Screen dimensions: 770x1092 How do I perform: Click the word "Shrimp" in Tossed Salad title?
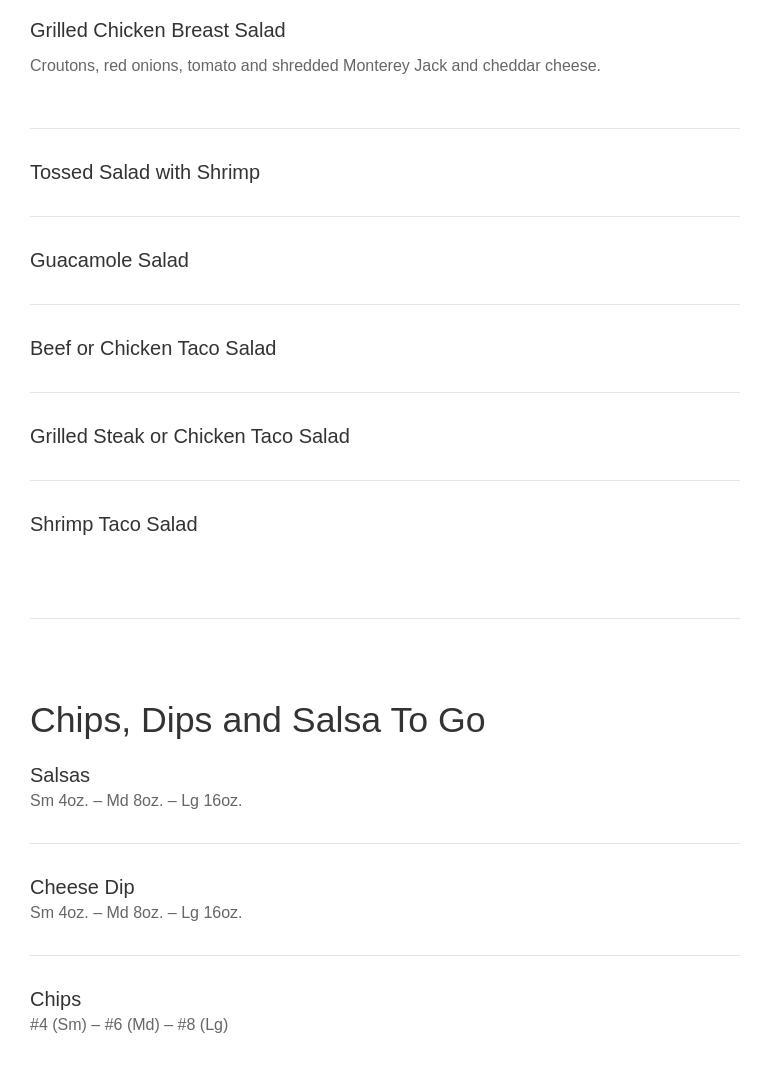[228, 173]
